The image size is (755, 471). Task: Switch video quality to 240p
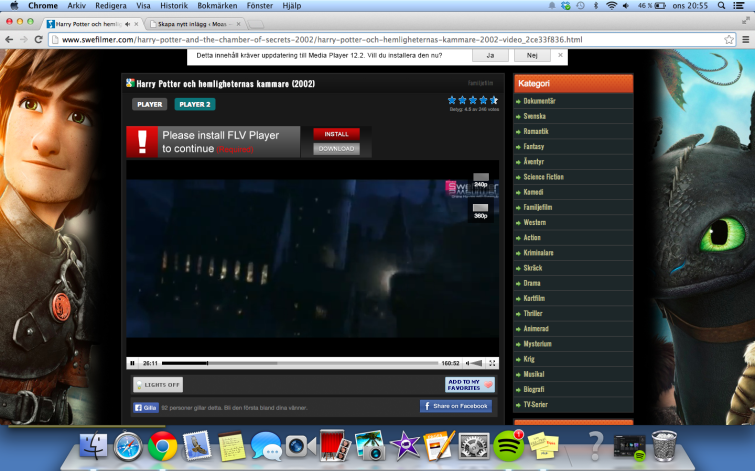[480, 185]
